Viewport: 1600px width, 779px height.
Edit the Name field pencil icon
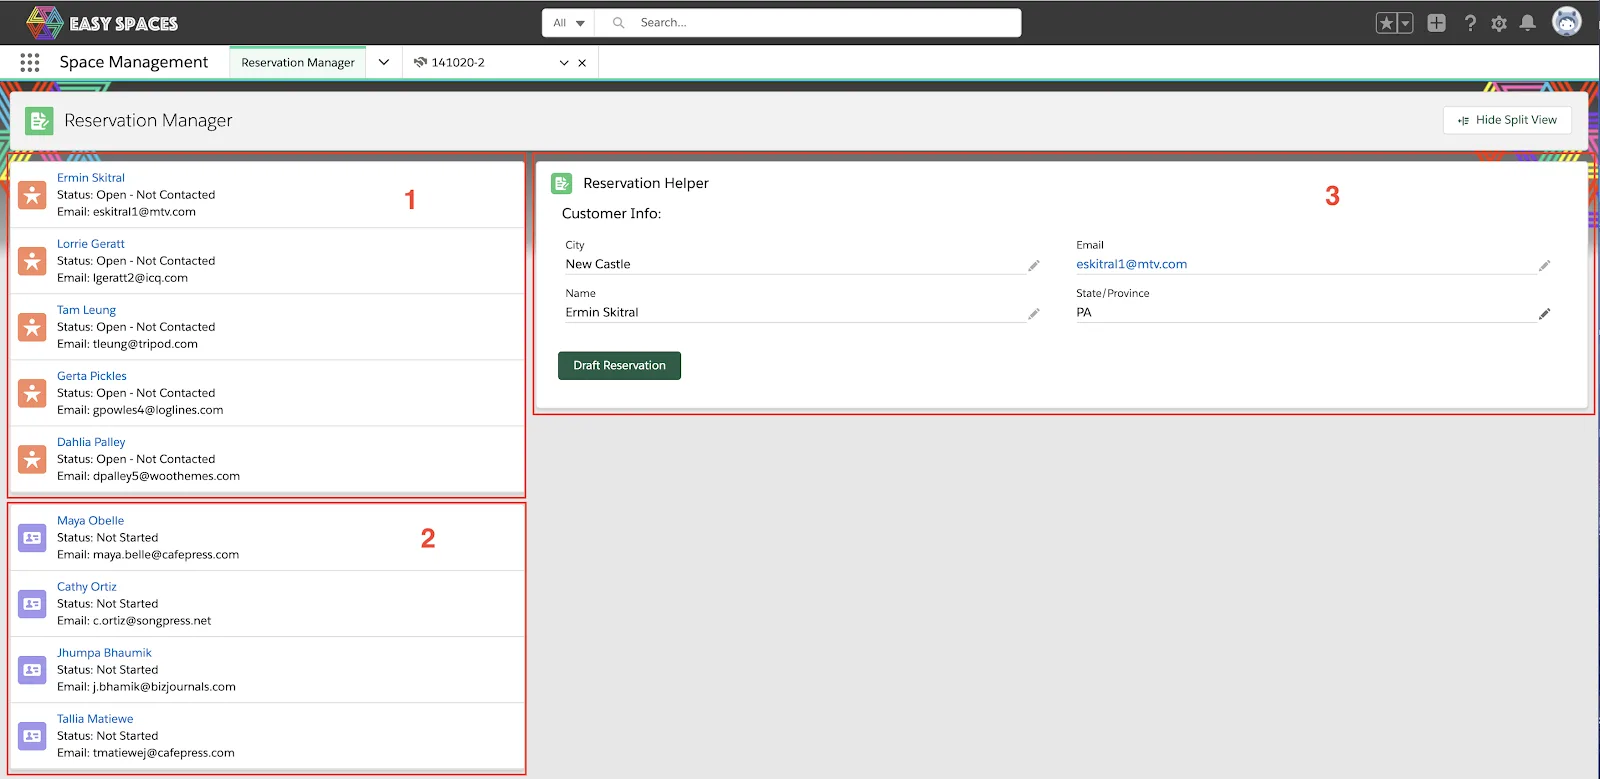click(1034, 313)
